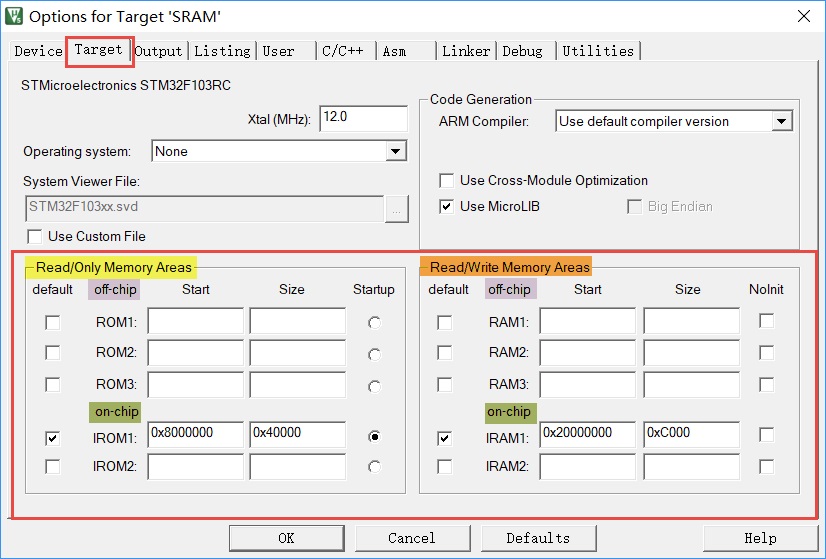Open the Linker tab
This screenshot has width=826, height=559.
click(x=466, y=51)
